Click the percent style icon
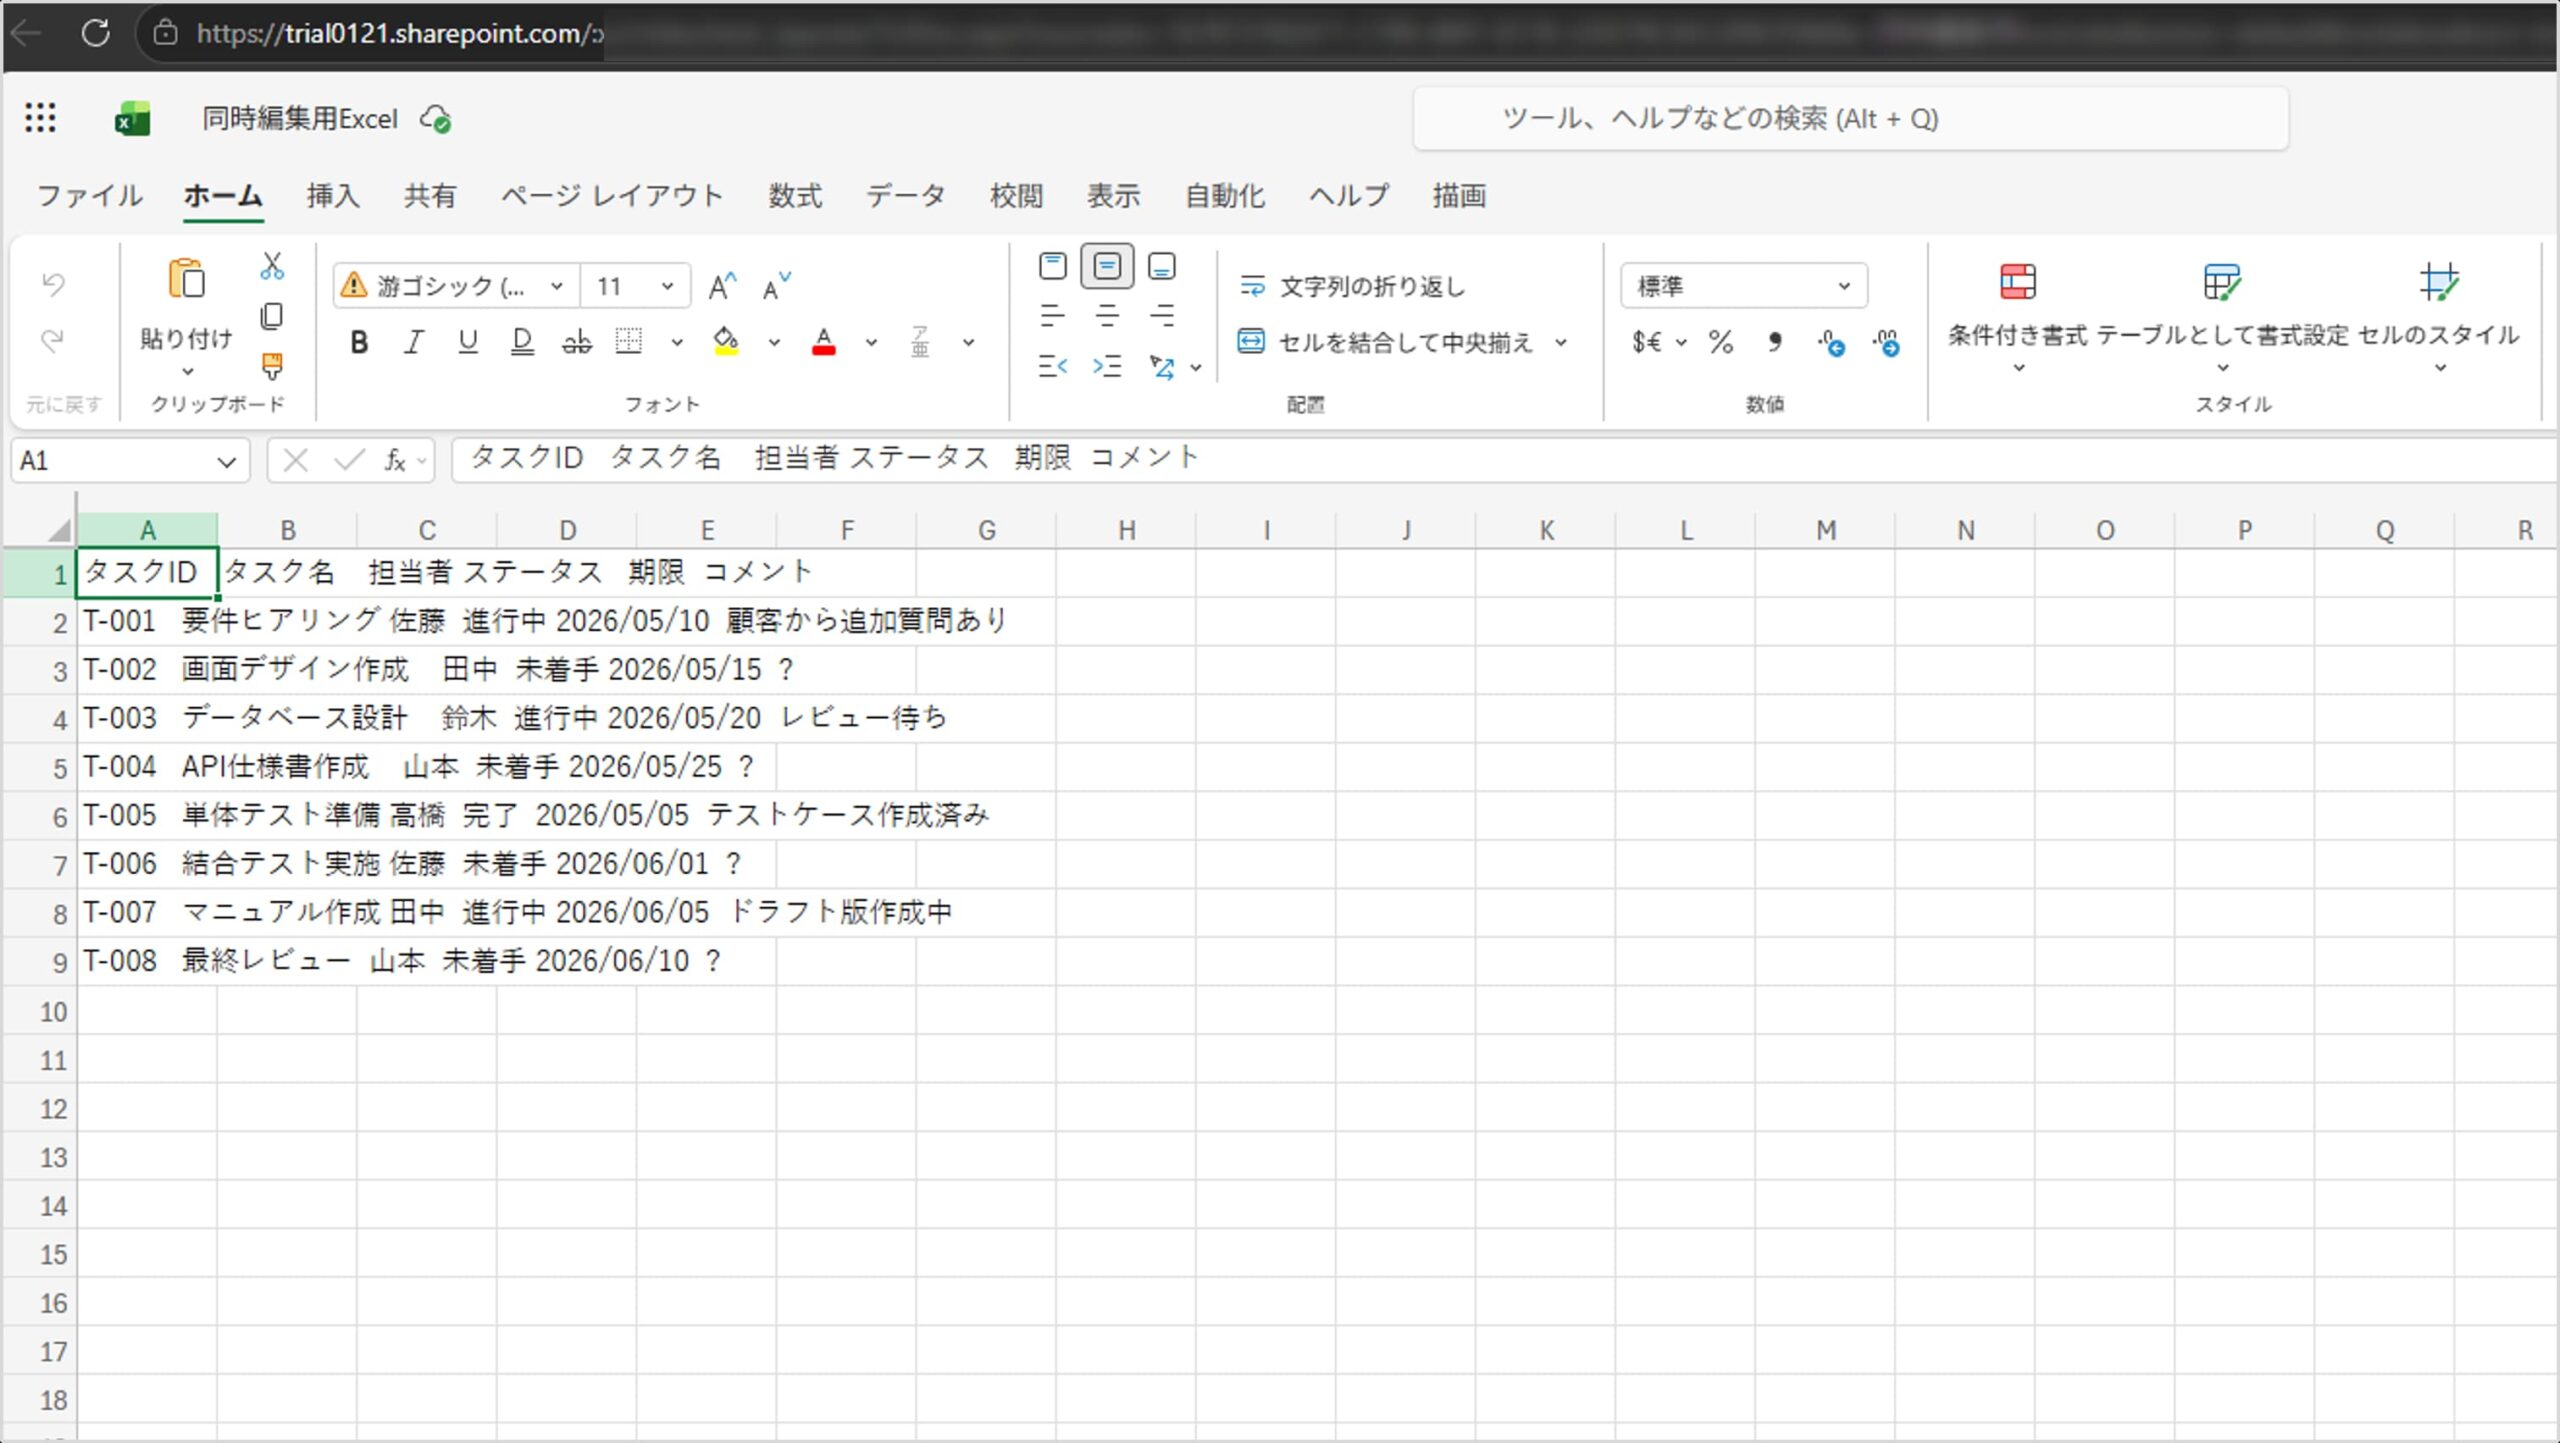This screenshot has width=2560, height=1443. 1720,343
